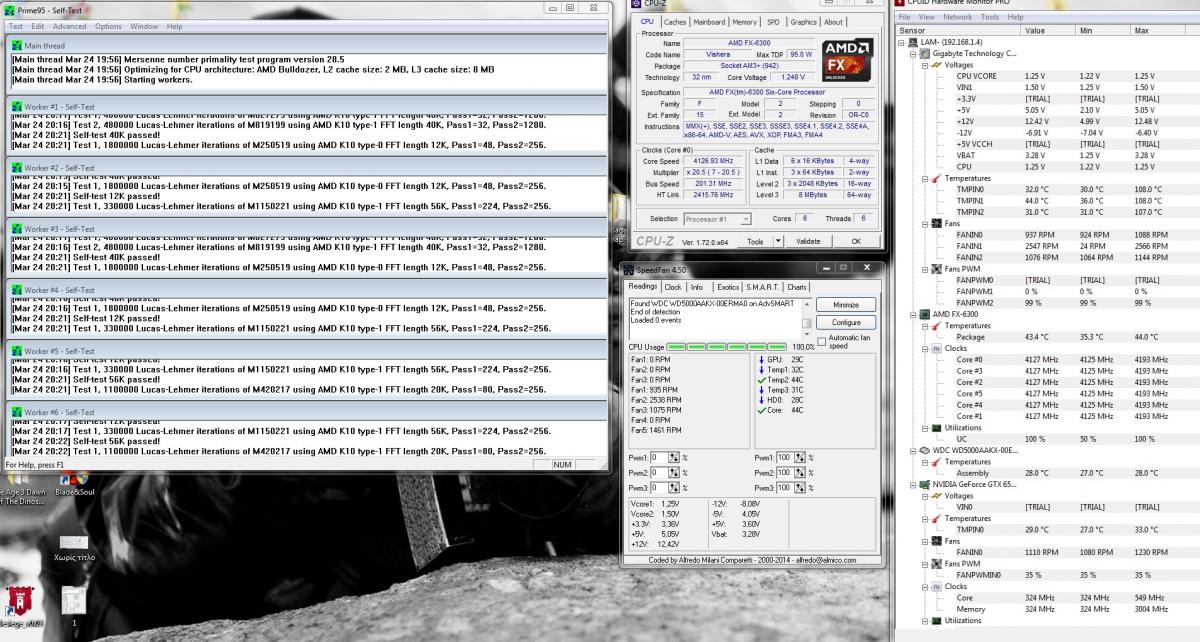The width and height of the screenshot is (1200, 642).
Task: Open the Blade&Soul desktop shortcut icon
Action: click(x=73, y=477)
